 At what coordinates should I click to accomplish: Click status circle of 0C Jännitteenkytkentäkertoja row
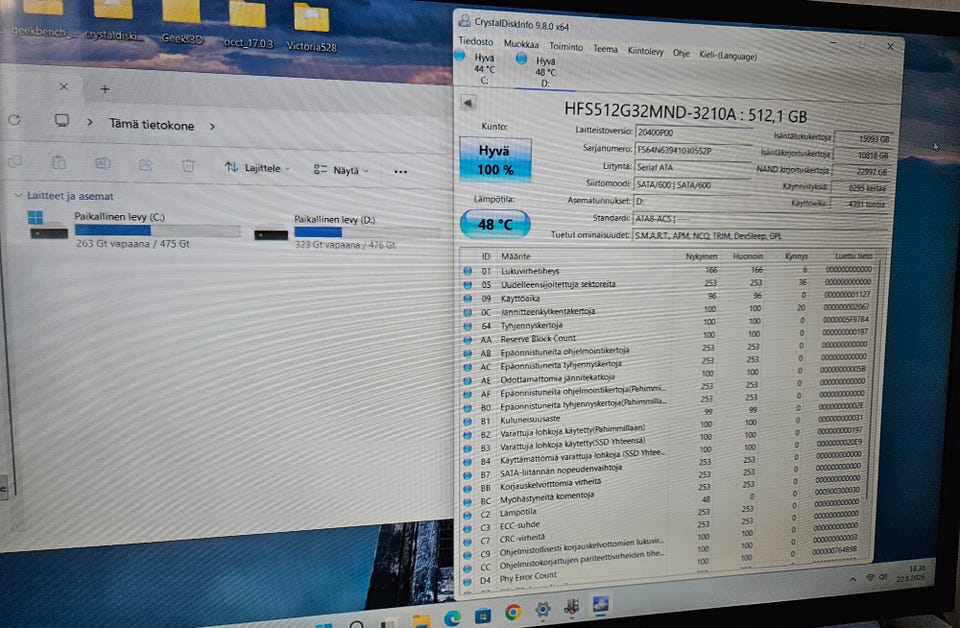468,312
